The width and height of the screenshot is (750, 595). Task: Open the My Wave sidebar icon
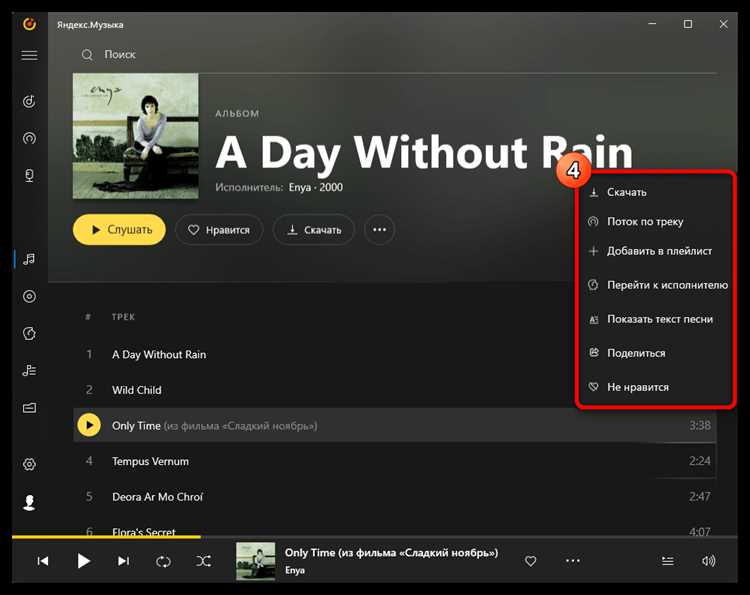tap(29, 101)
